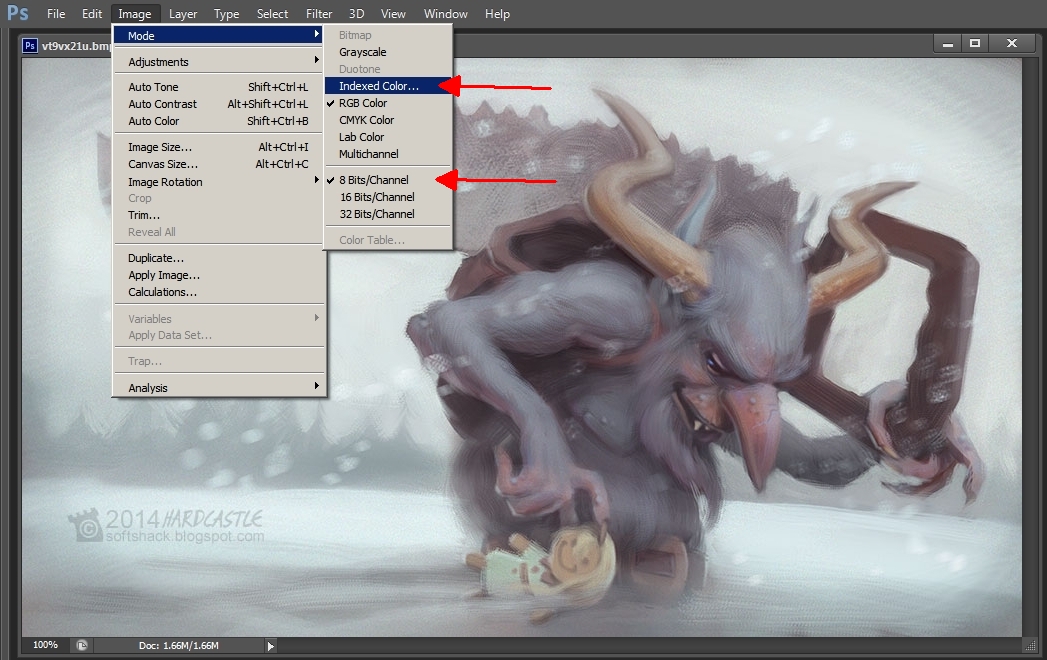Click the document Ps file icon
Screen dimensions: 1047x660
pyautogui.click(x=29, y=45)
